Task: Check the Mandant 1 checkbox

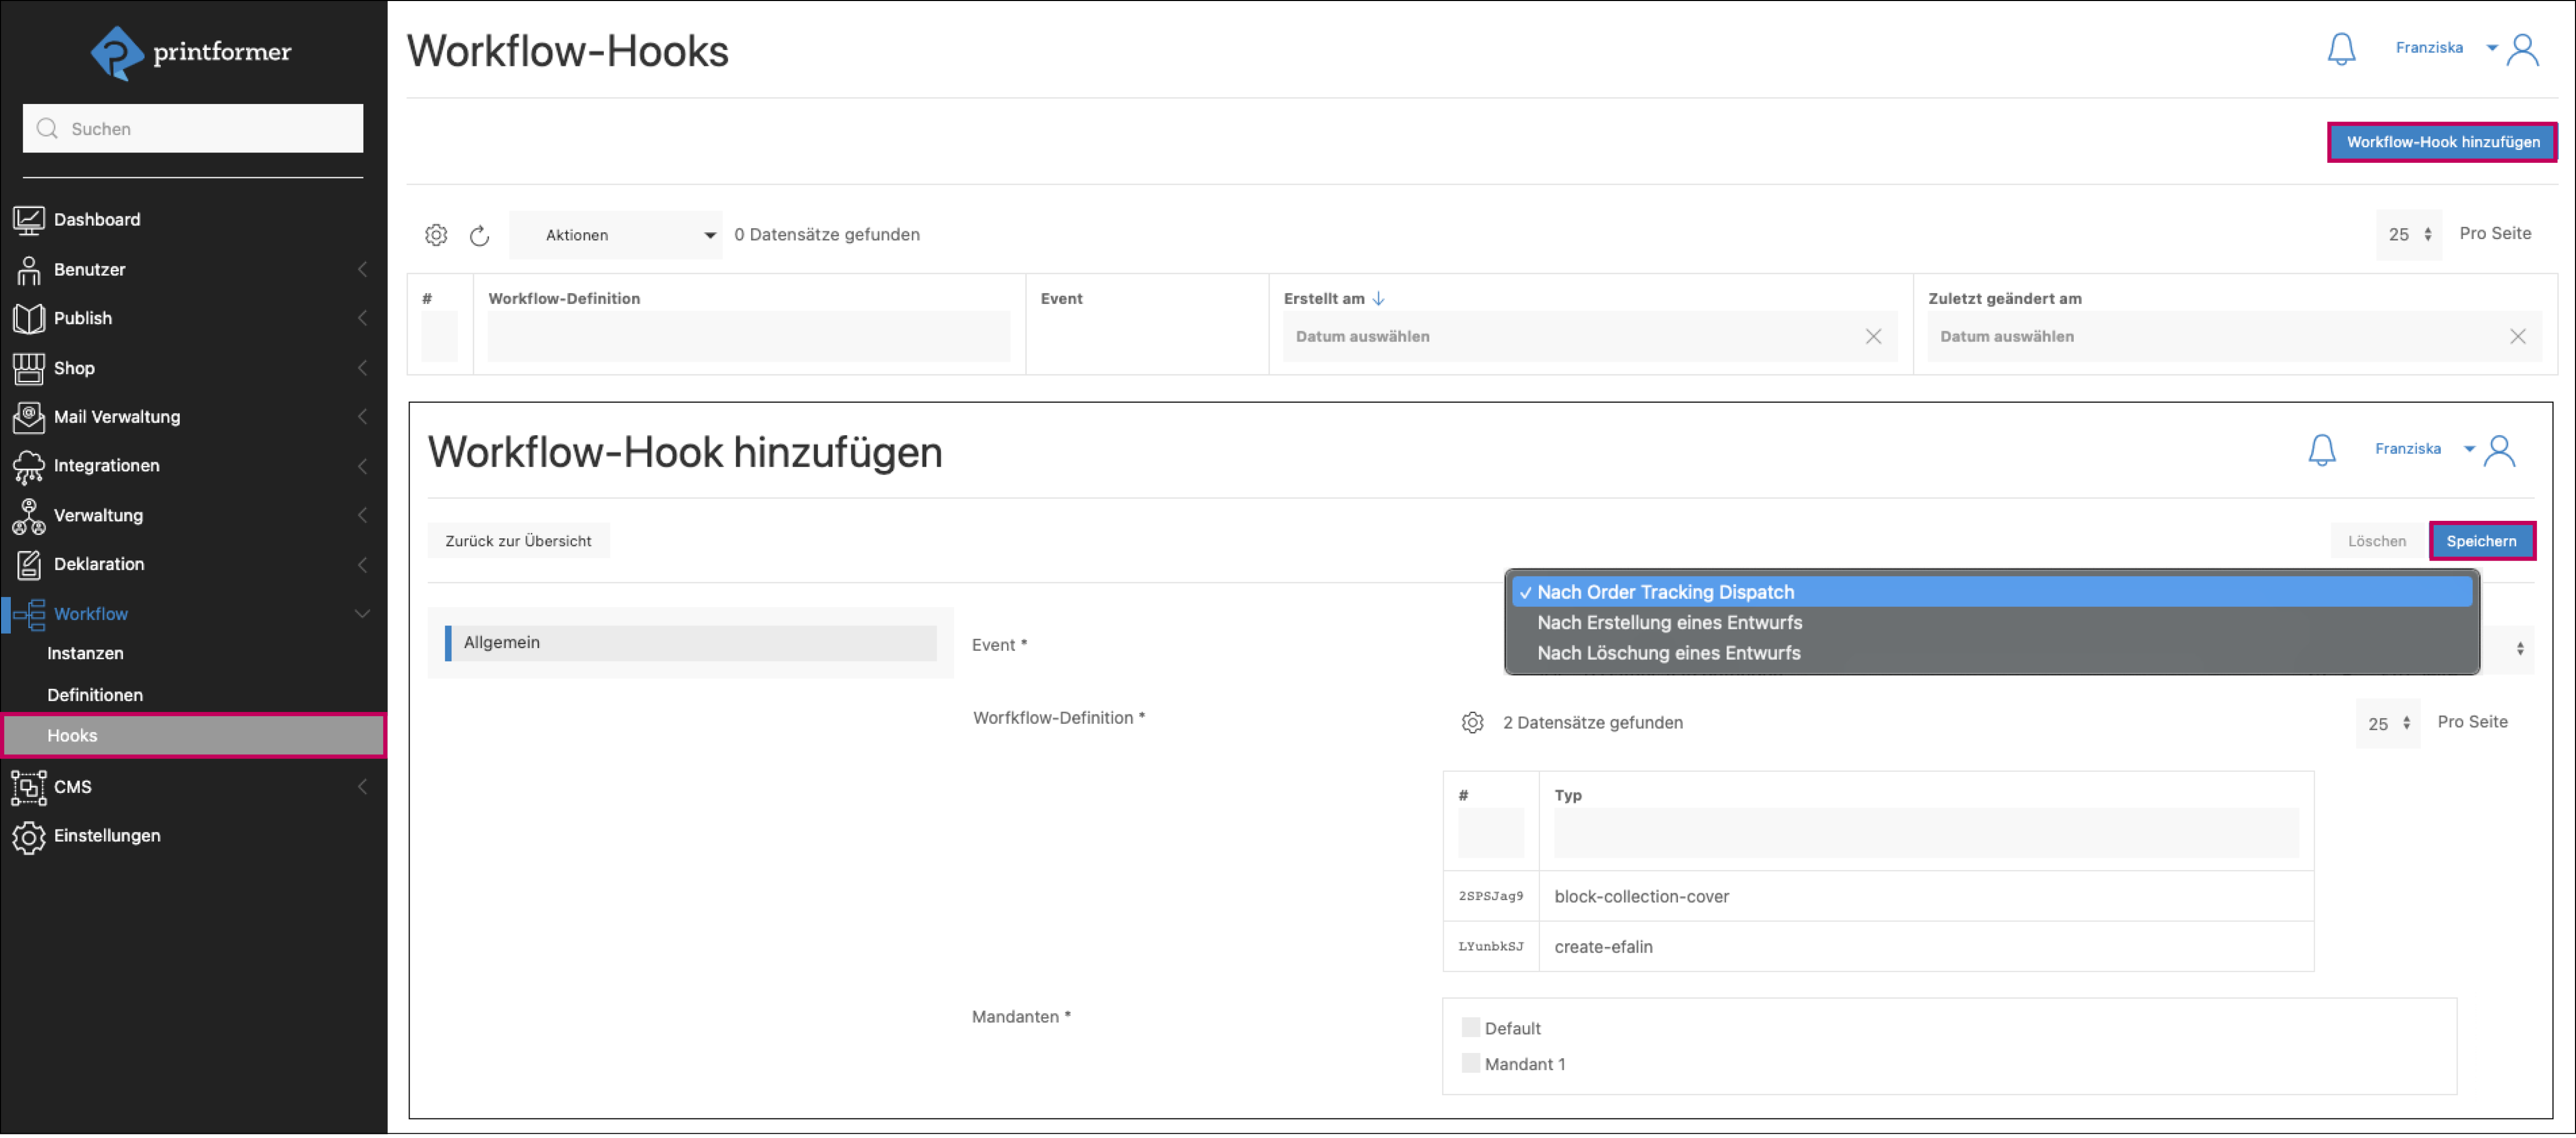Action: point(1470,1064)
